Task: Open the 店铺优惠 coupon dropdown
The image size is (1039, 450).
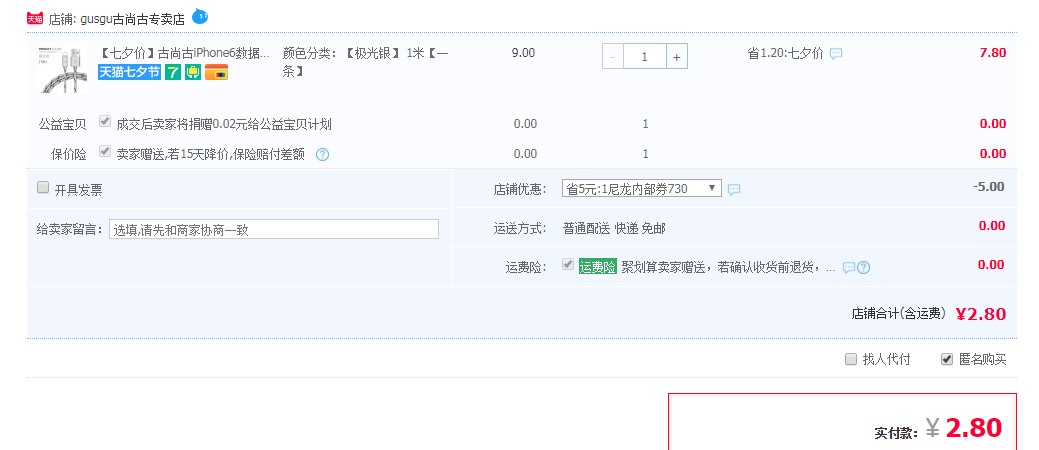Action: coord(641,189)
